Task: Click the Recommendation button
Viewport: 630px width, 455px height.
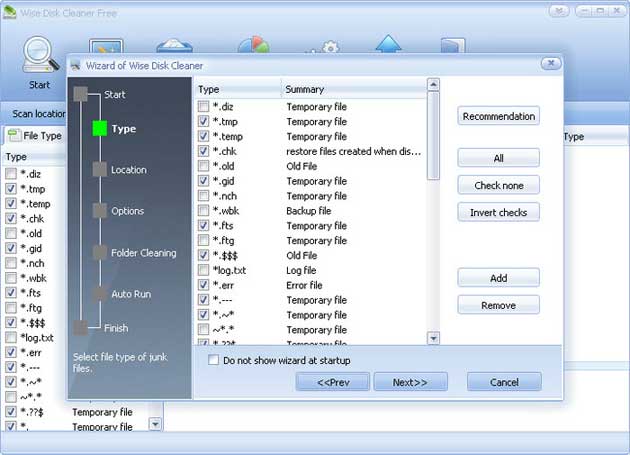Action: [x=498, y=116]
